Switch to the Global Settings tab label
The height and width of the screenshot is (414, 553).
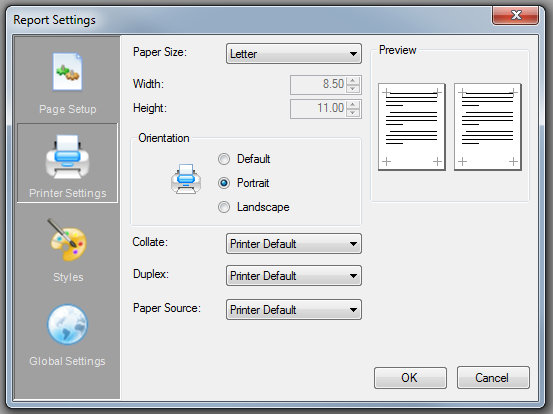point(67,361)
